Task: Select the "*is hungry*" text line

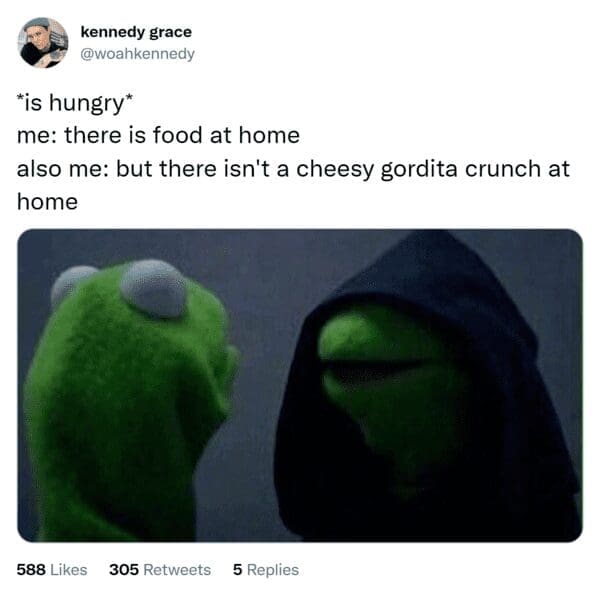Action: pos(75,103)
